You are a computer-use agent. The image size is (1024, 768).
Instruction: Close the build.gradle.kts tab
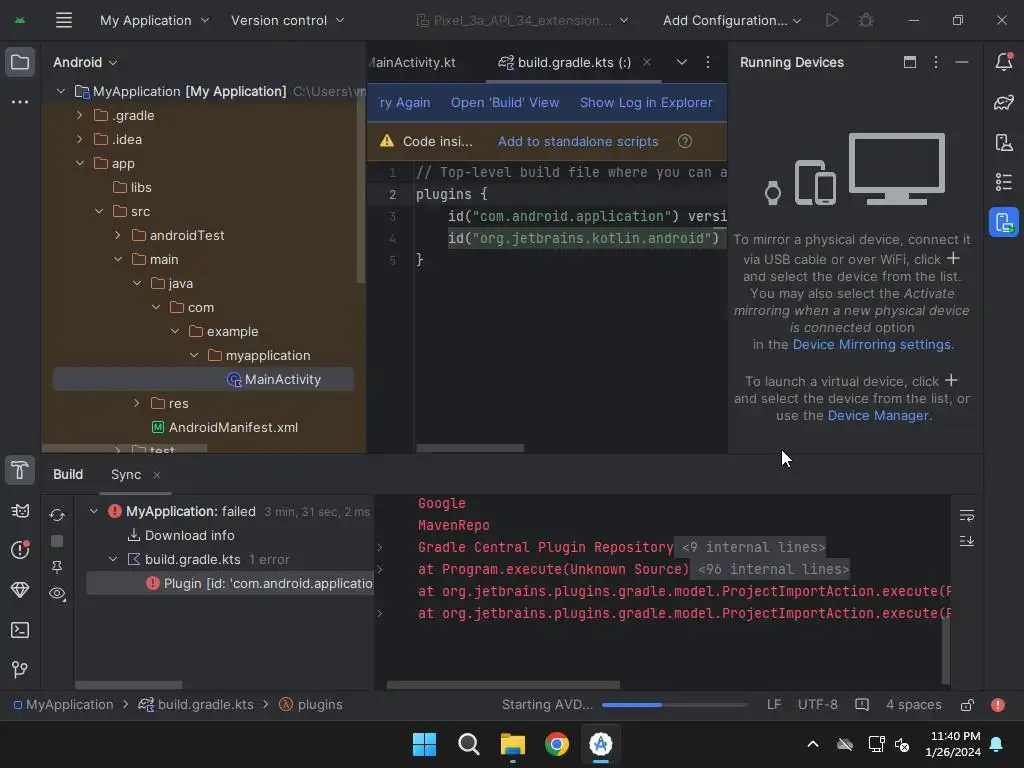pos(647,62)
